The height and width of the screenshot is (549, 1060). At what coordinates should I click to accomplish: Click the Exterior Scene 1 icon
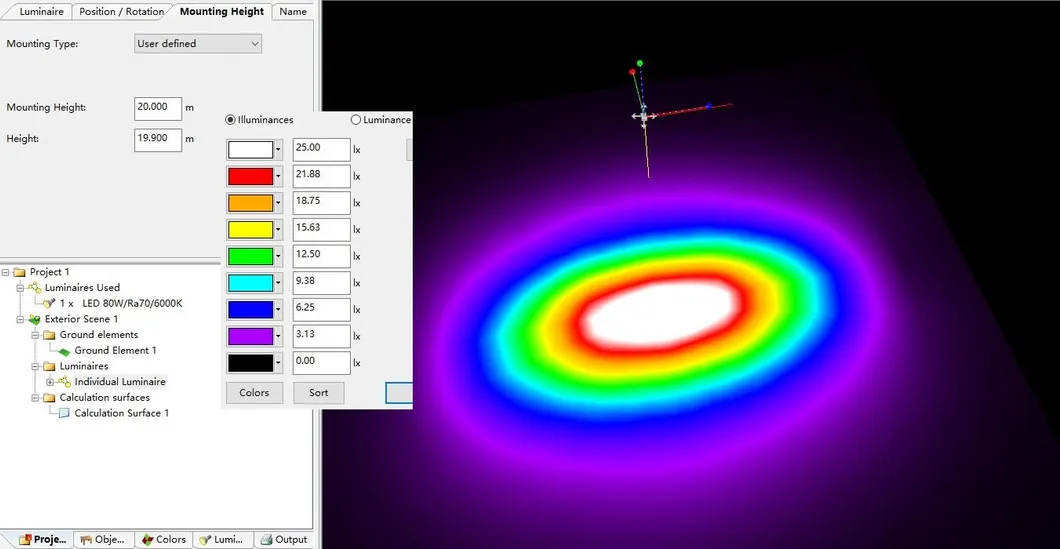[x=34, y=319]
